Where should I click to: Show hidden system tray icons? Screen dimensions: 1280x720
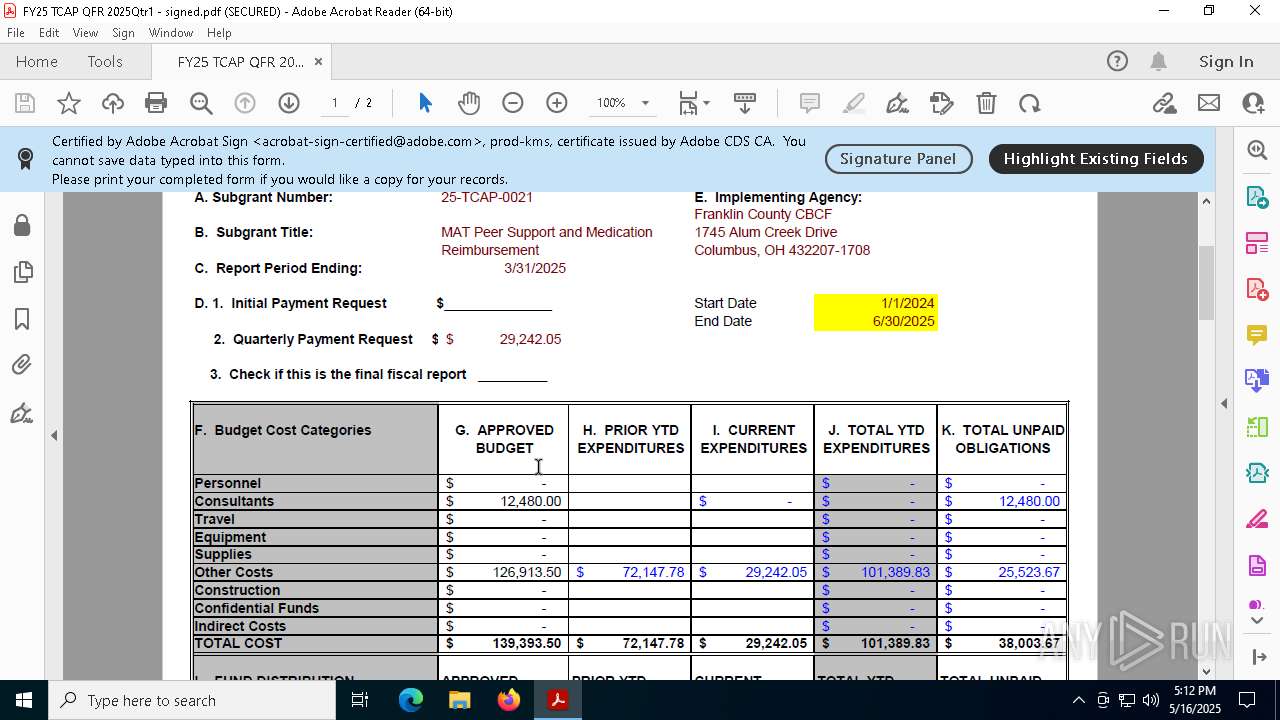pos(1078,700)
